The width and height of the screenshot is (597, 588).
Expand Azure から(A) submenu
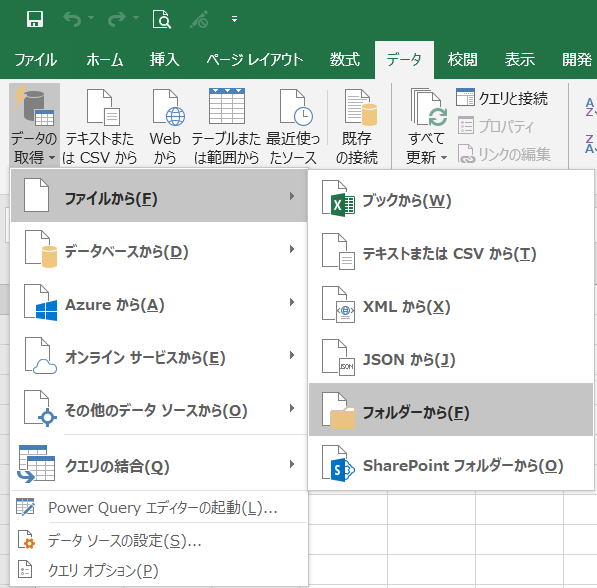tap(159, 305)
